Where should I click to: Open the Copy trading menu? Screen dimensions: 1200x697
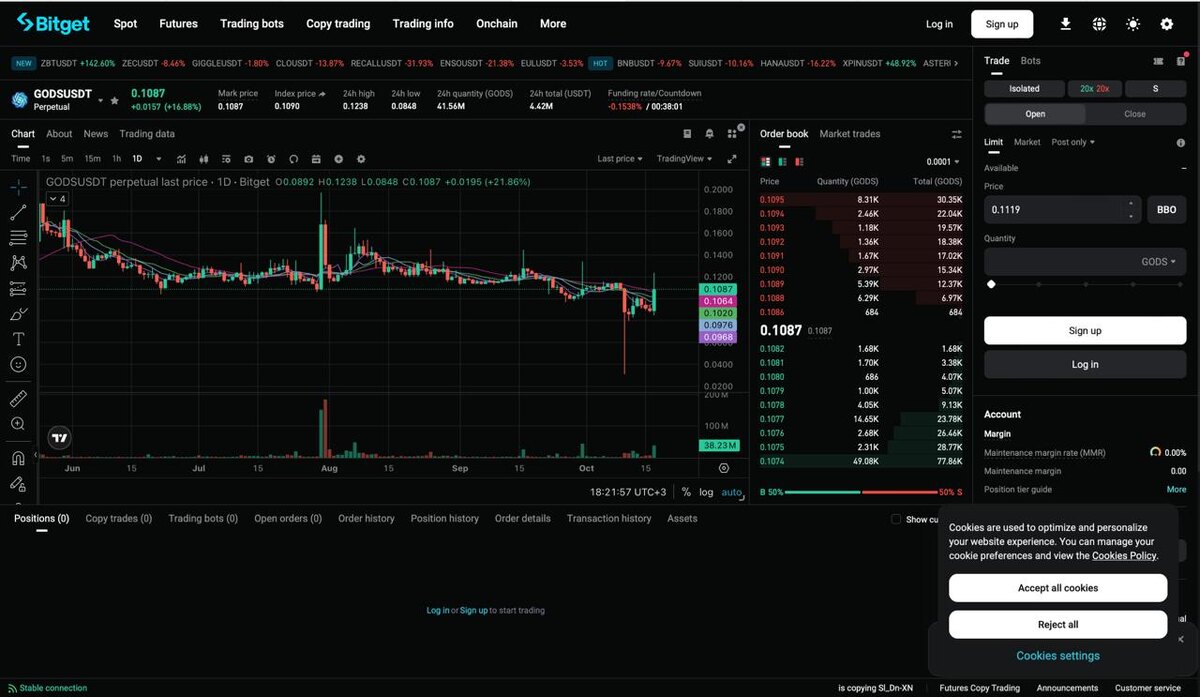pyautogui.click(x=338, y=24)
